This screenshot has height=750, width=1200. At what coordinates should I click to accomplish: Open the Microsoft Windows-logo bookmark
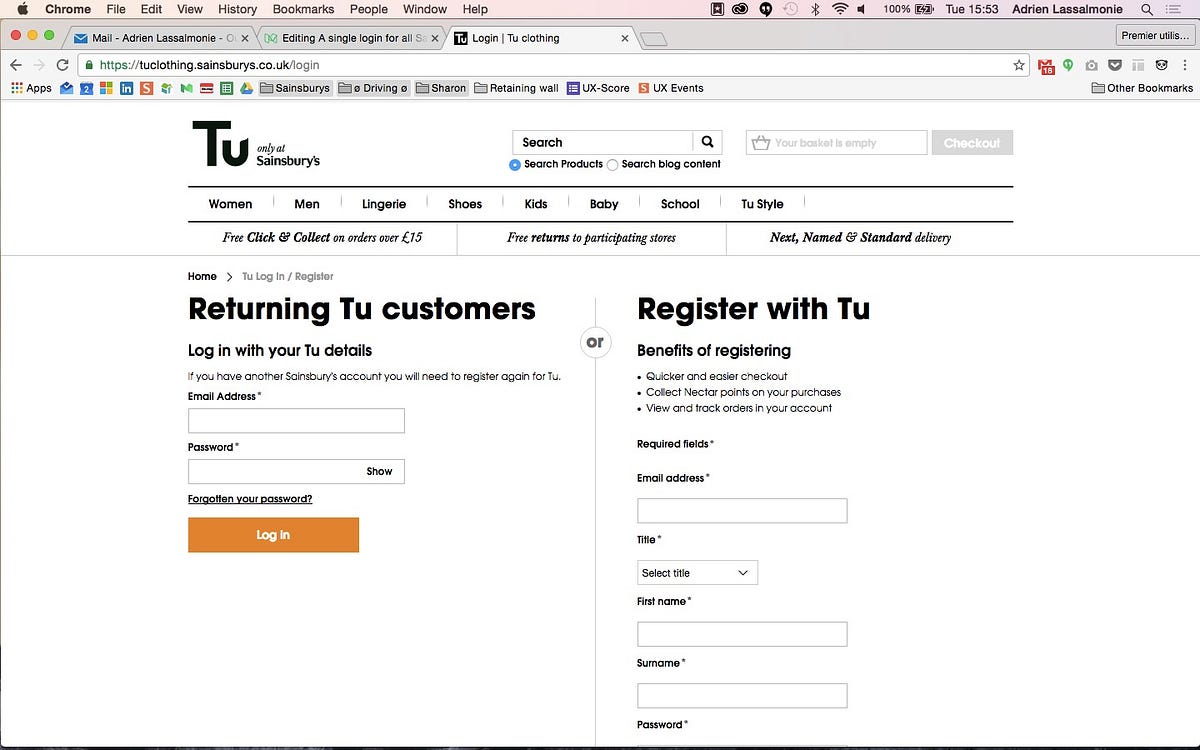point(106,88)
